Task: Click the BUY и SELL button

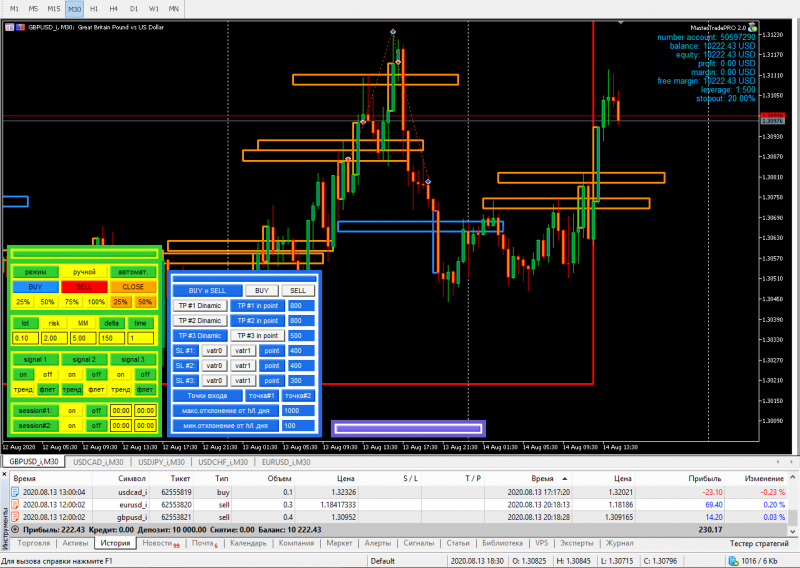Action: [x=207, y=290]
